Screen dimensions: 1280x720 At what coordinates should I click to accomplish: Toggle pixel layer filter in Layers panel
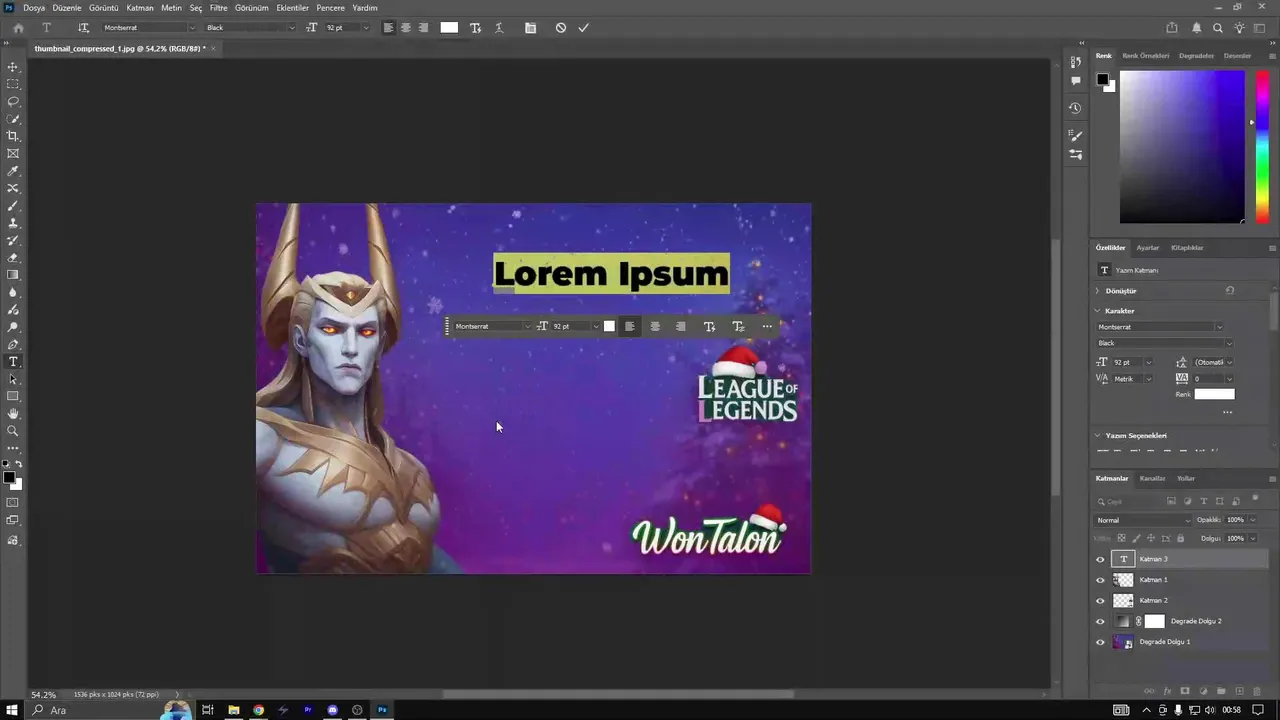1172,501
